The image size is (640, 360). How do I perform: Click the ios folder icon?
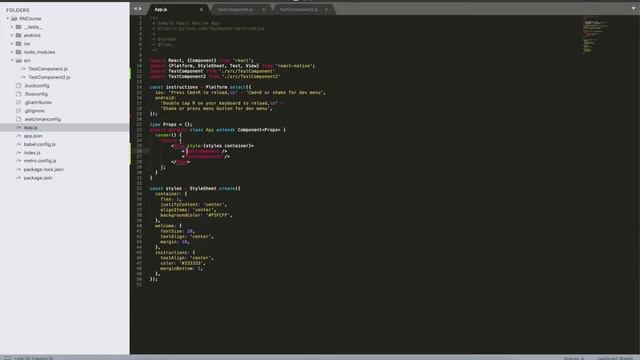18,44
